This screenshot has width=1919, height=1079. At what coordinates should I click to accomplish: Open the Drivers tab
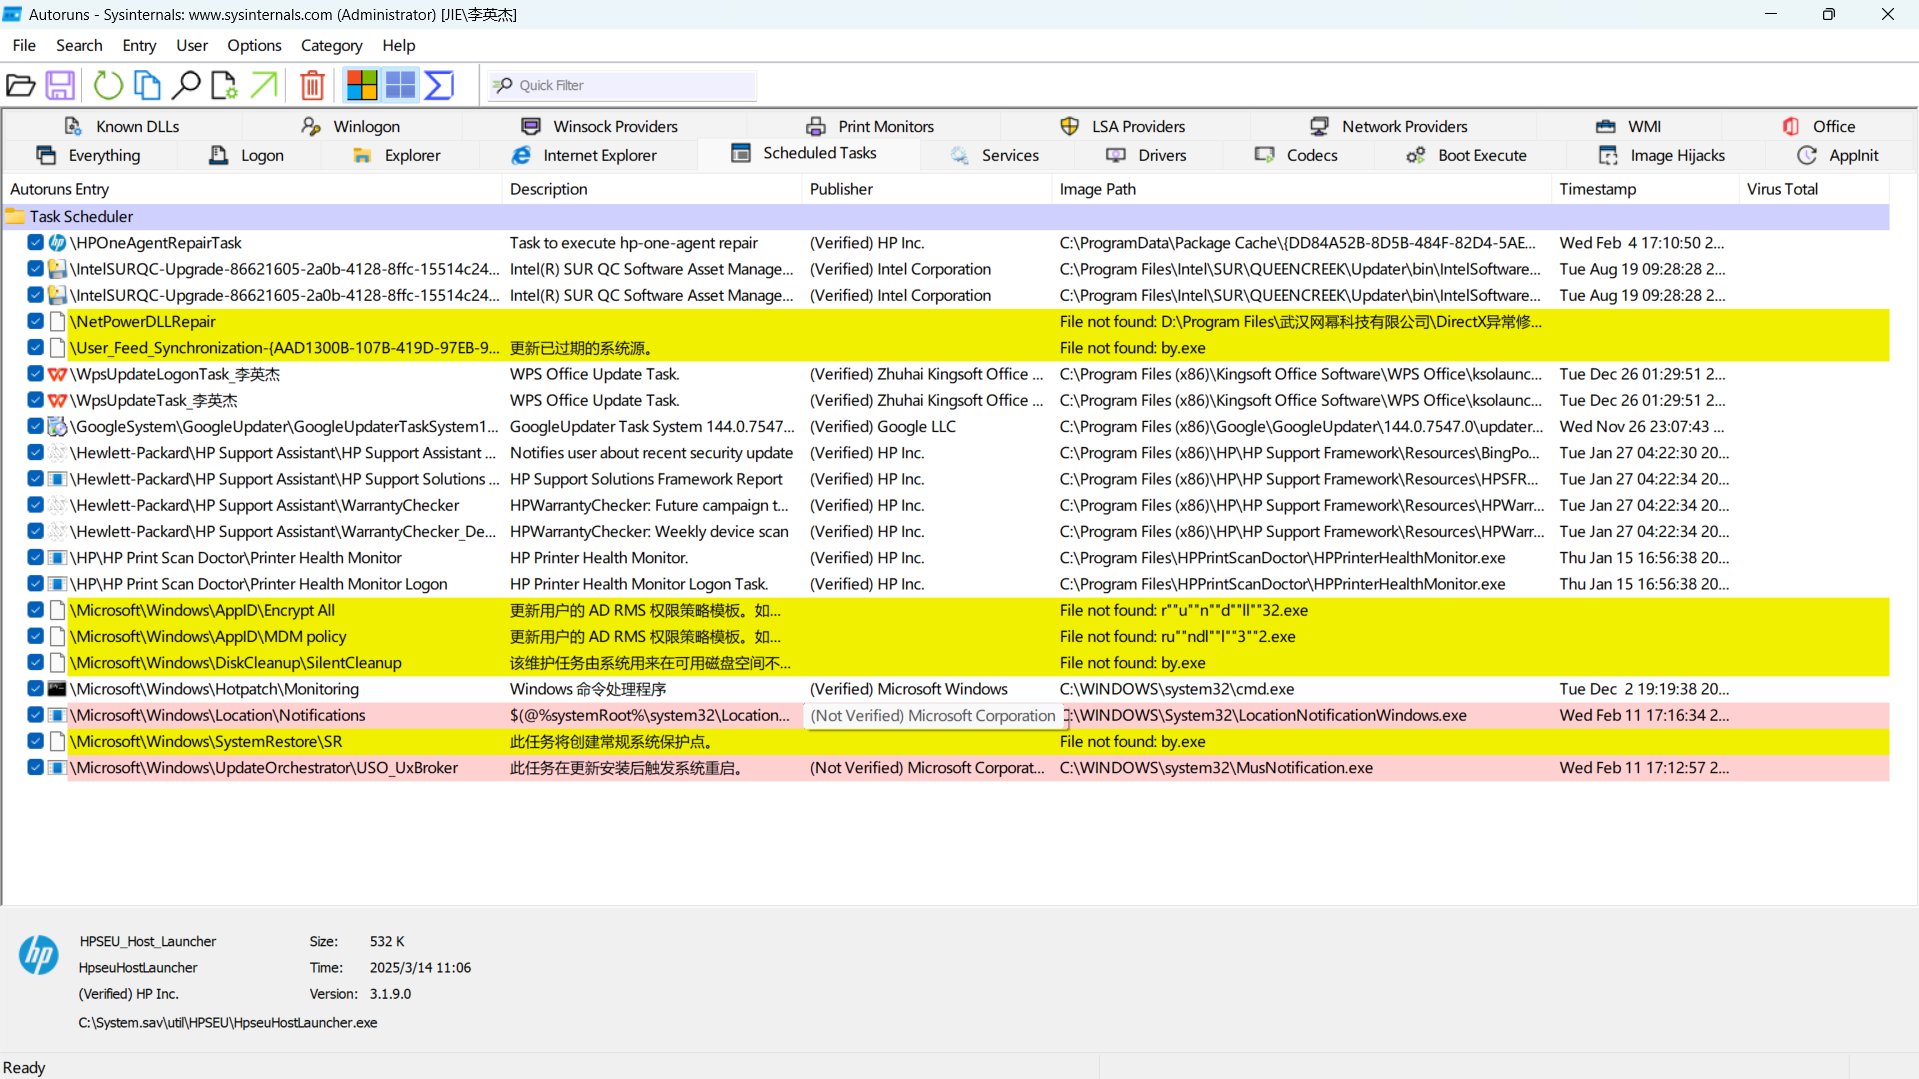[1147, 155]
